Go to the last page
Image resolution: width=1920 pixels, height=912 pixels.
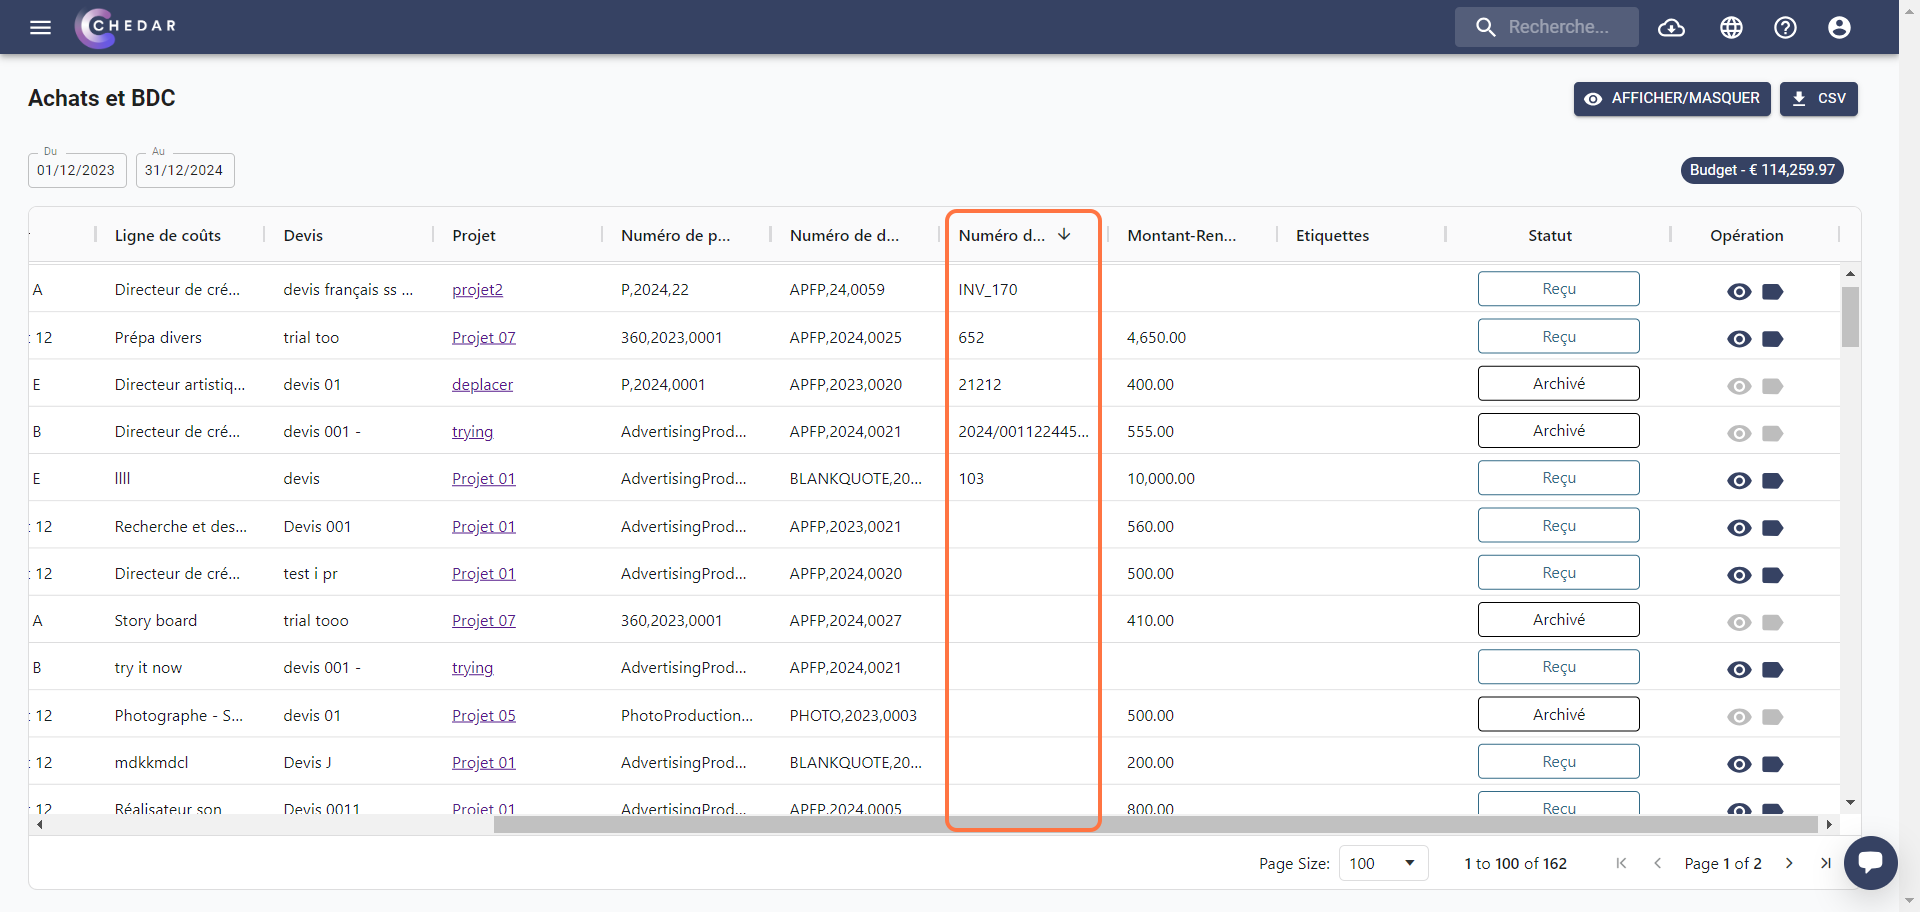point(1825,863)
